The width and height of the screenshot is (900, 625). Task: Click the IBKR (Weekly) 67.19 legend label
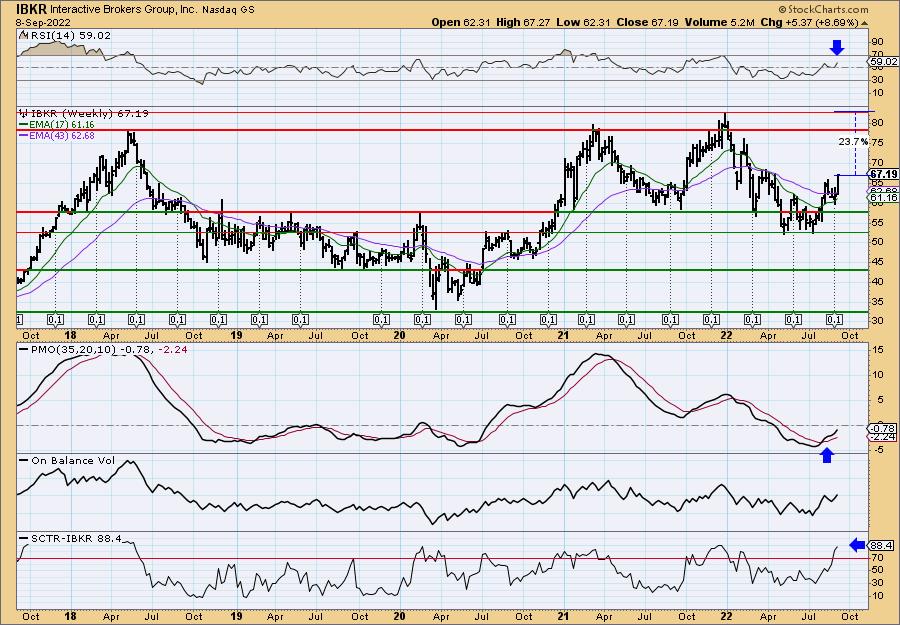click(88, 114)
